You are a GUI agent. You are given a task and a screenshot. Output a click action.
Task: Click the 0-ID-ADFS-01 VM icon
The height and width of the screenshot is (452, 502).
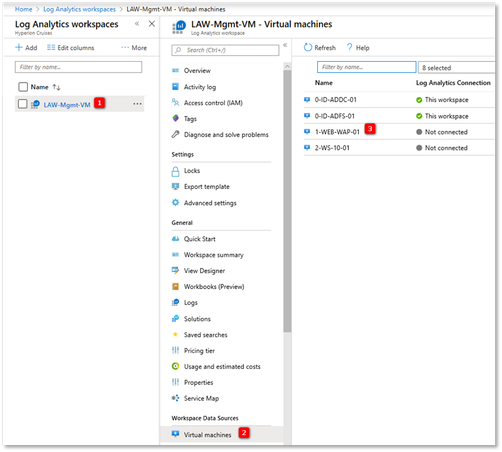click(307, 115)
